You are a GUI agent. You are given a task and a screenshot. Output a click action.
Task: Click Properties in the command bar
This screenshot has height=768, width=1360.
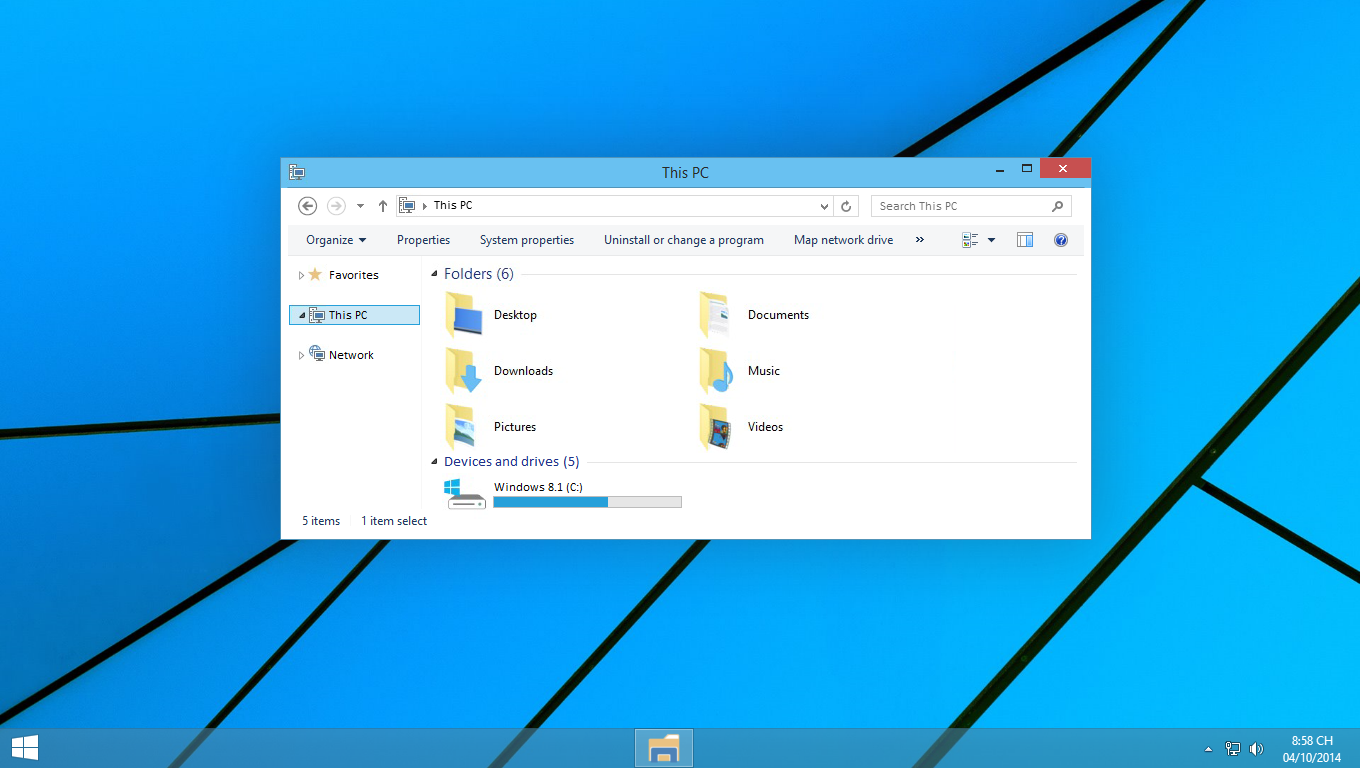coord(423,240)
